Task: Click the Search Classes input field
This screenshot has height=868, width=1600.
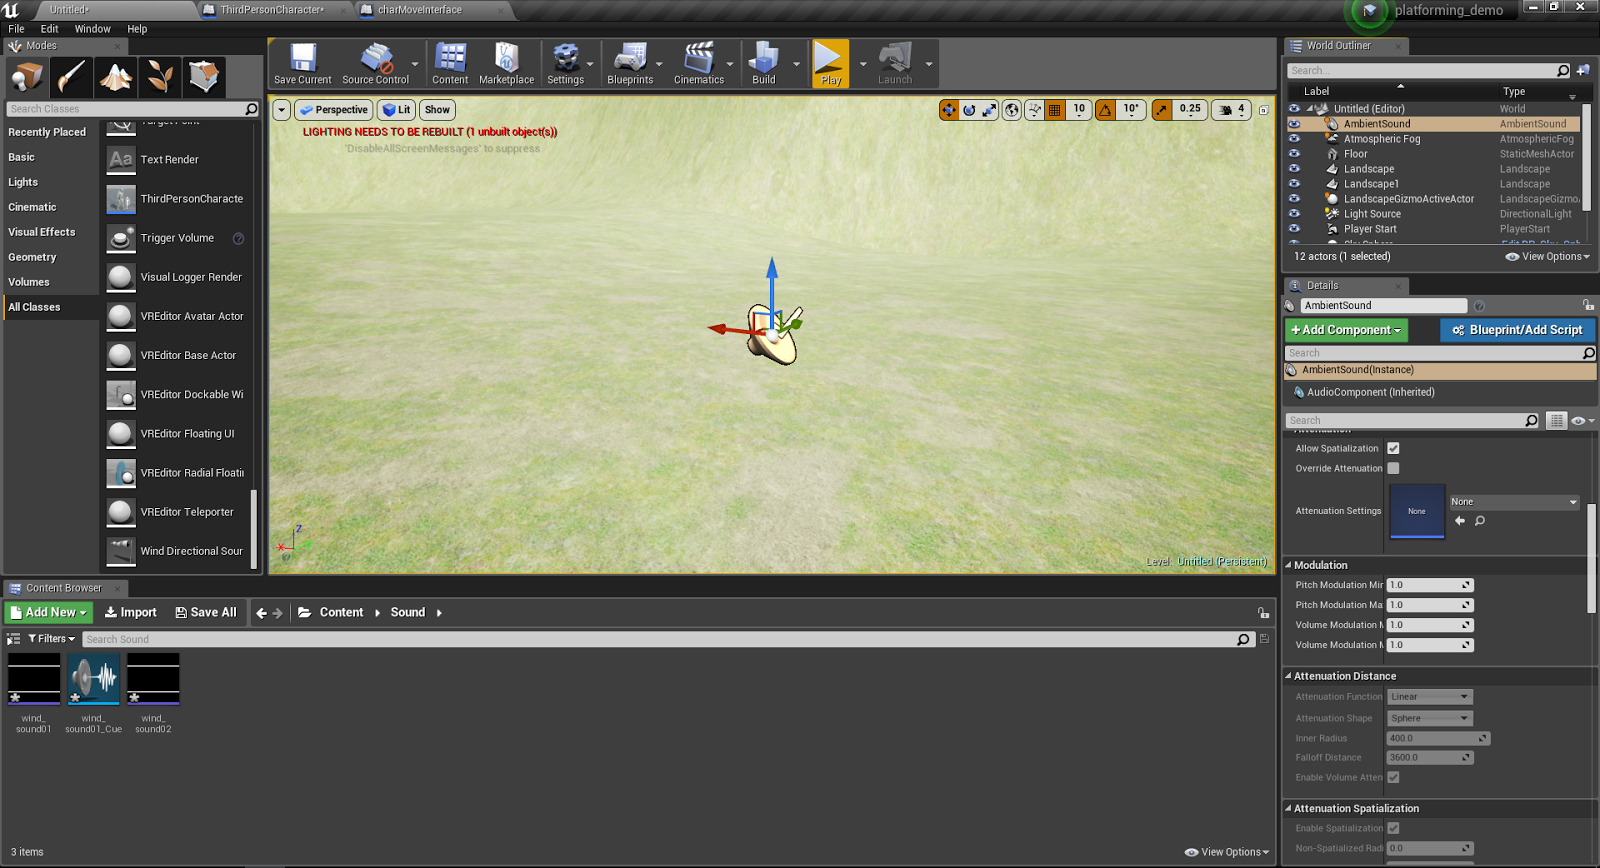Action: coord(132,109)
